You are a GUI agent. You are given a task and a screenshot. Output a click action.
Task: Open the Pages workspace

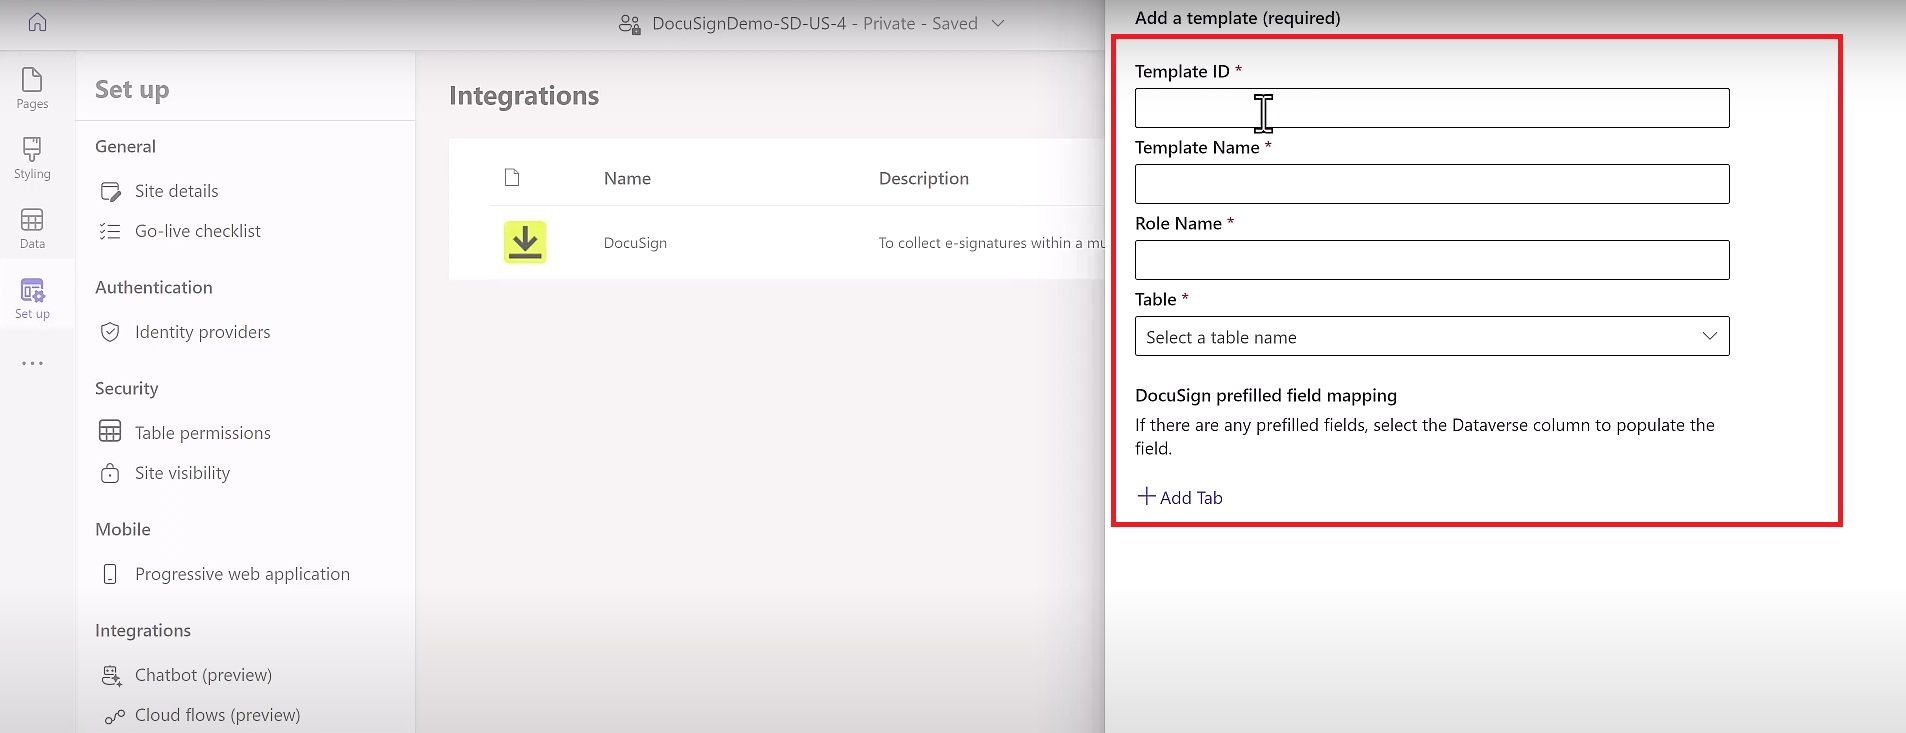pyautogui.click(x=32, y=88)
